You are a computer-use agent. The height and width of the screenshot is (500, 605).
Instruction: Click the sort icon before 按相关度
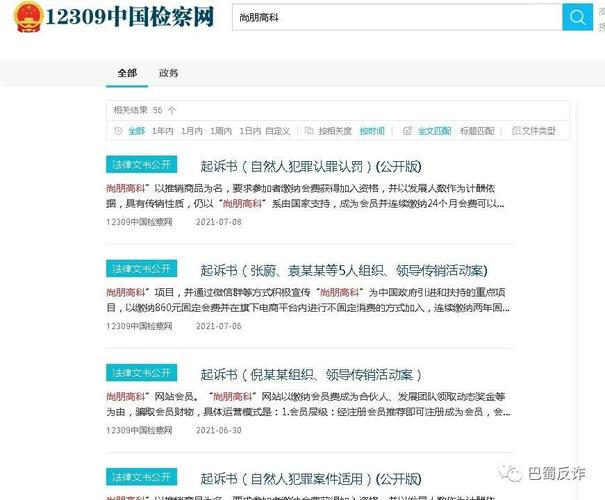click(309, 131)
